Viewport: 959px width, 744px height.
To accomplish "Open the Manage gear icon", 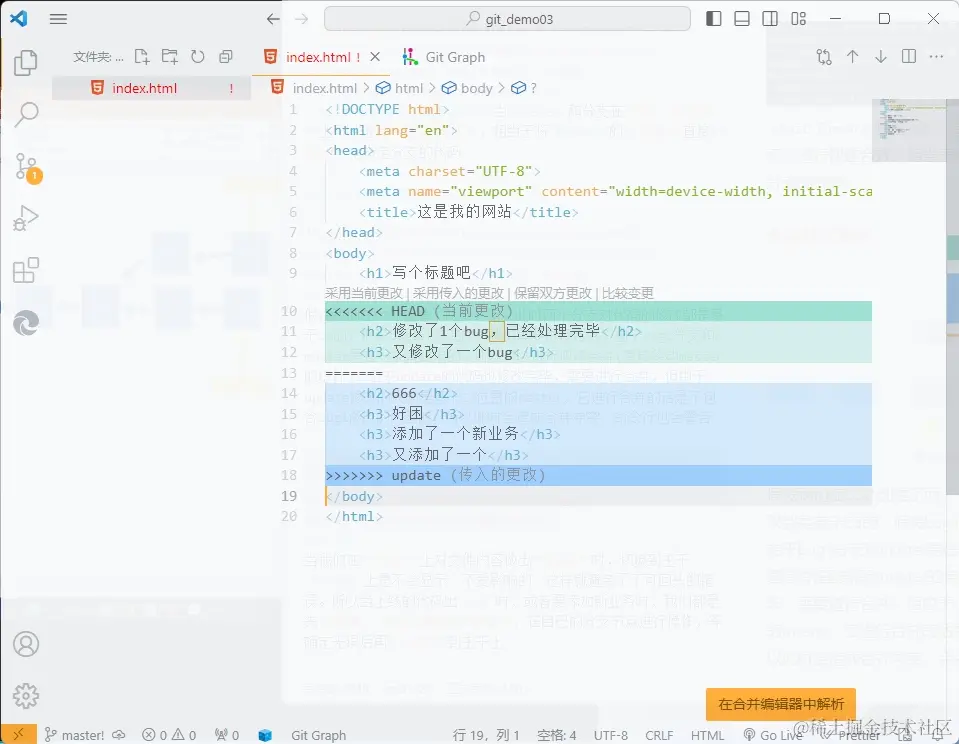I will pyautogui.click(x=26, y=696).
